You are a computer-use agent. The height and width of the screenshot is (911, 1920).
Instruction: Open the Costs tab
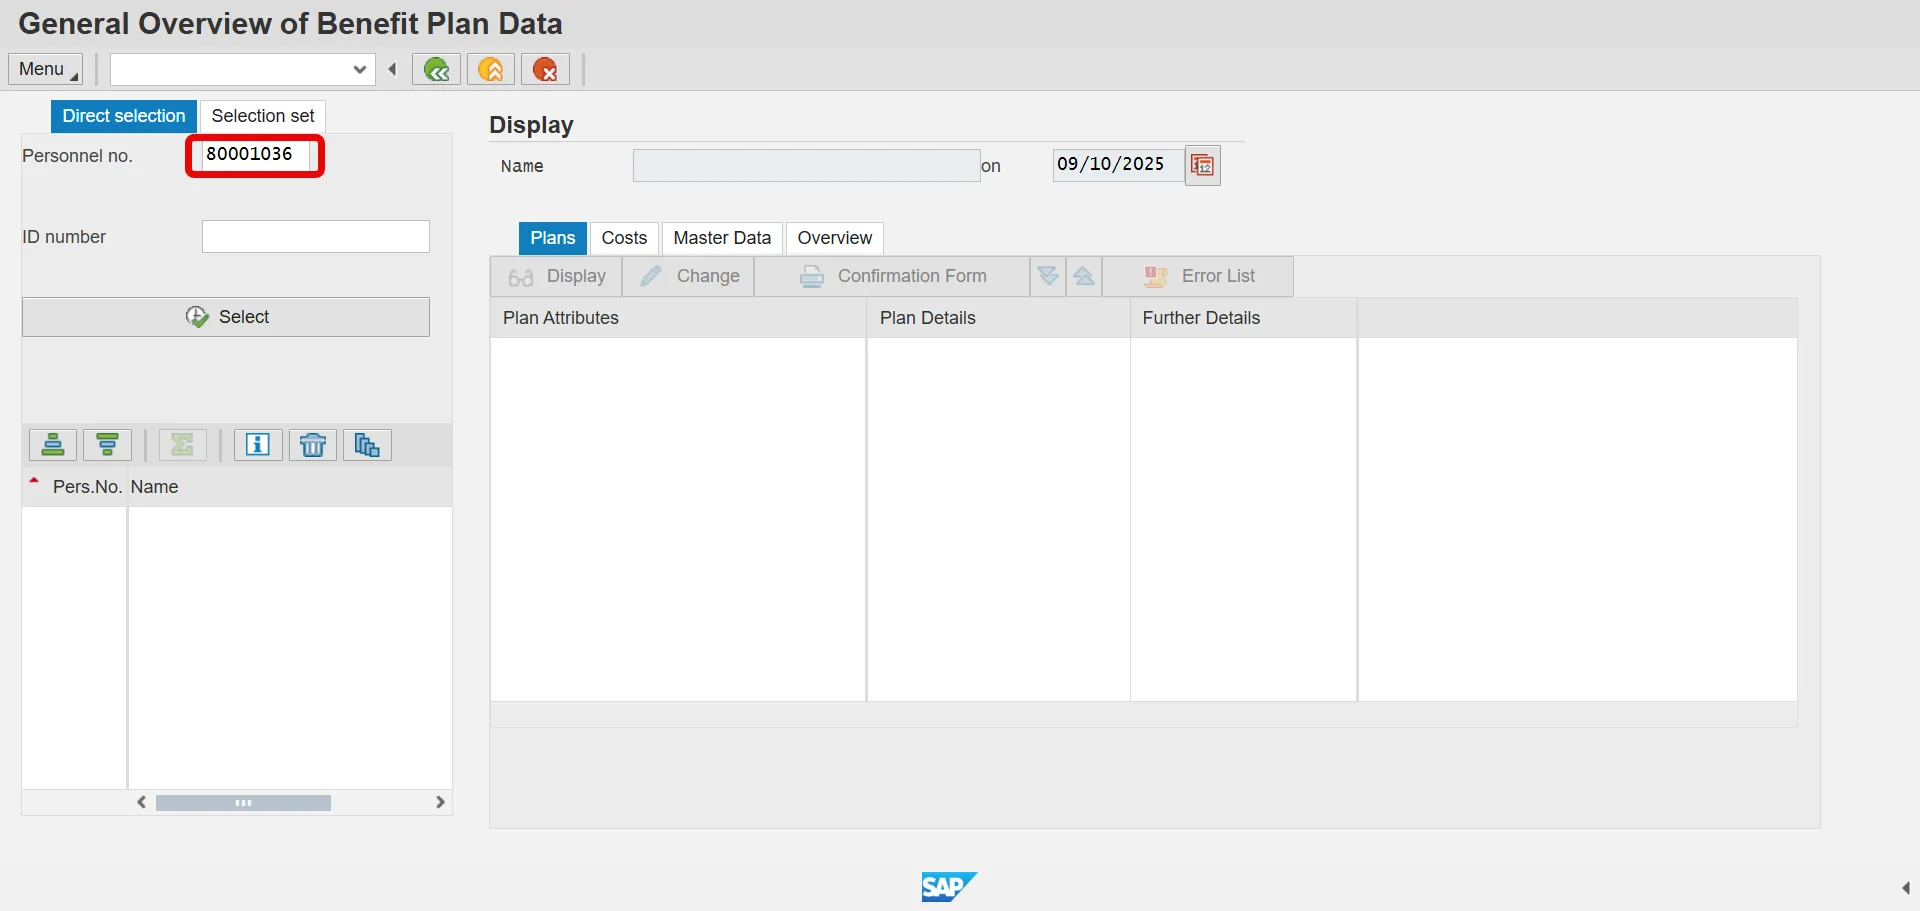click(624, 238)
